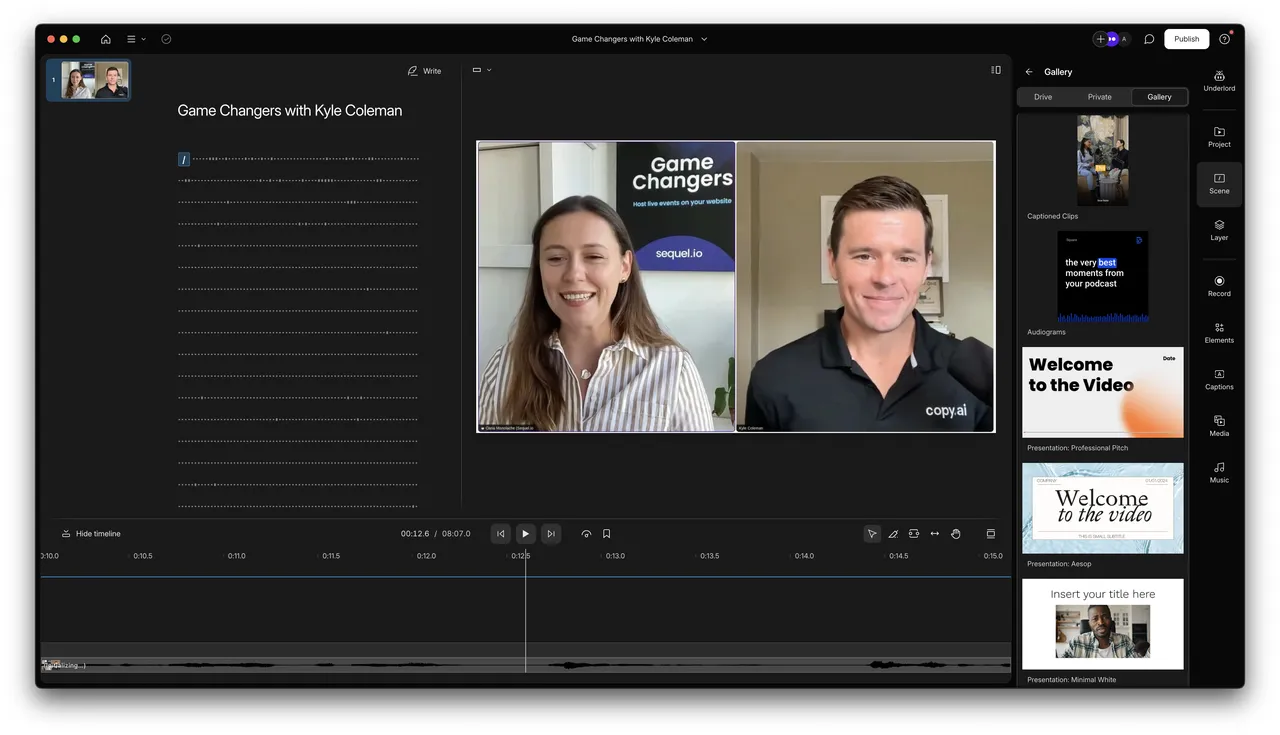Open the playback speed gauge icon
Viewport: 1280px width, 735px height.
pyautogui.click(x=586, y=534)
